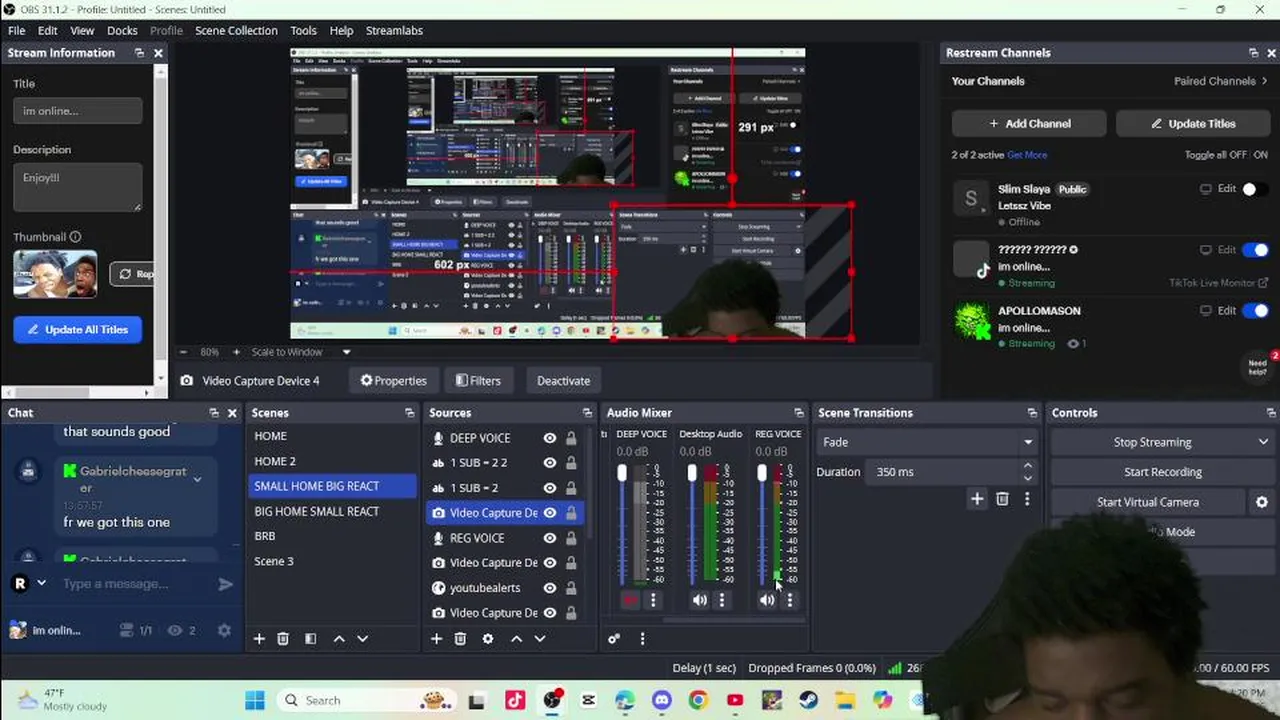Pop out the Scenes dock

click(x=409, y=413)
